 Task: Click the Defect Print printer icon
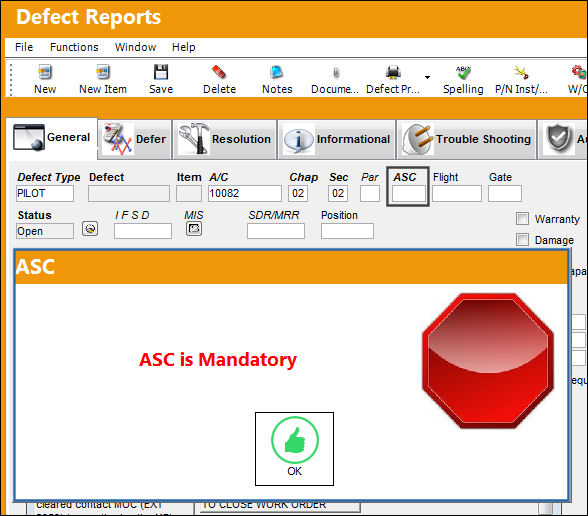point(393,72)
